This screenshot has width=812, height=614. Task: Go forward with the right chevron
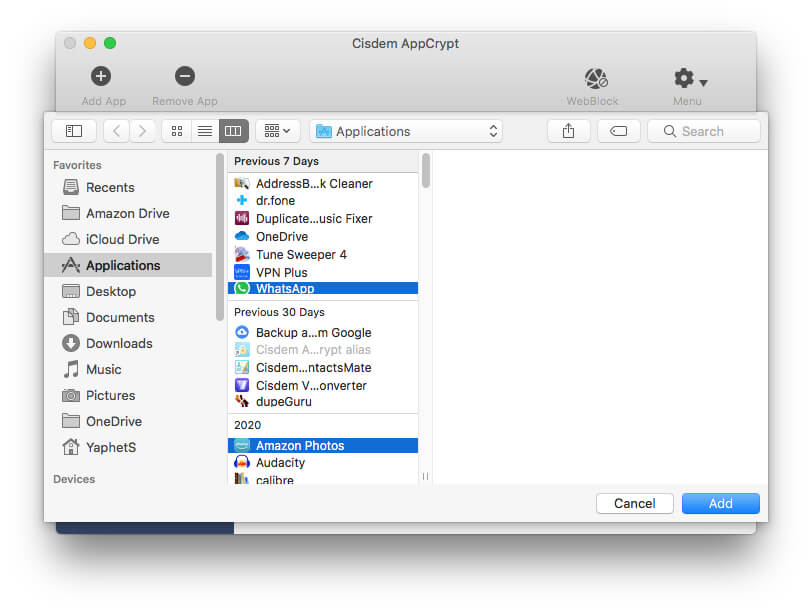142,131
